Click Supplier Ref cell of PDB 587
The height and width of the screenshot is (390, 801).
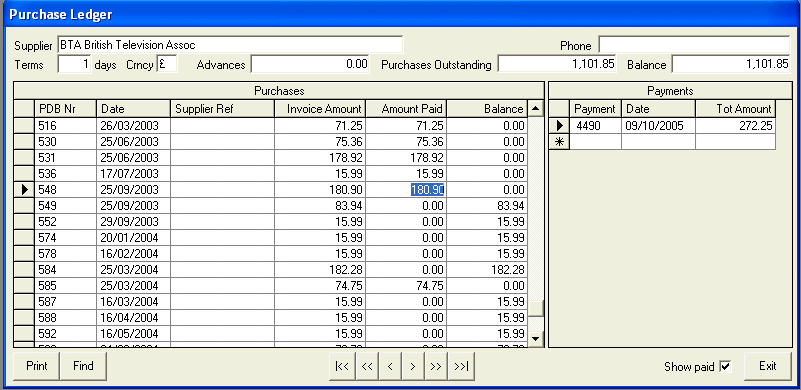click(222, 302)
